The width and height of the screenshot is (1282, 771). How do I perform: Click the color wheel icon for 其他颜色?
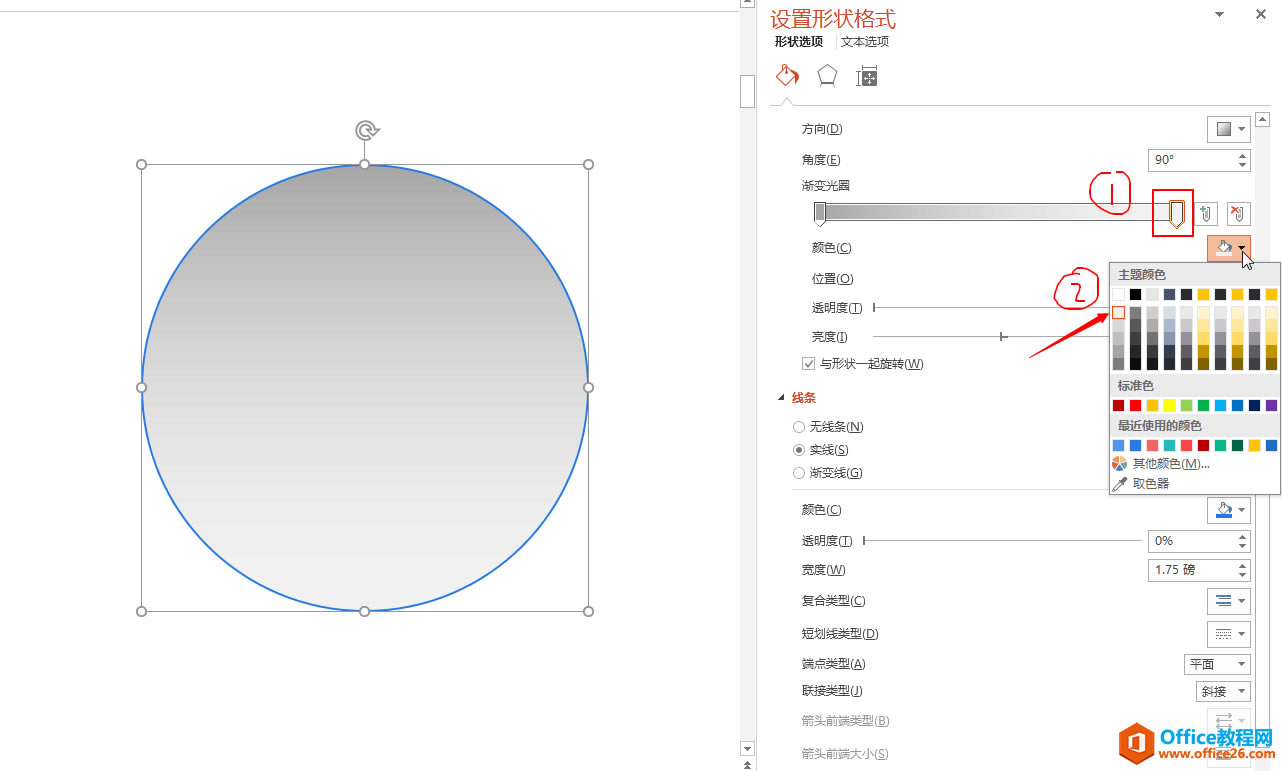pos(1120,464)
